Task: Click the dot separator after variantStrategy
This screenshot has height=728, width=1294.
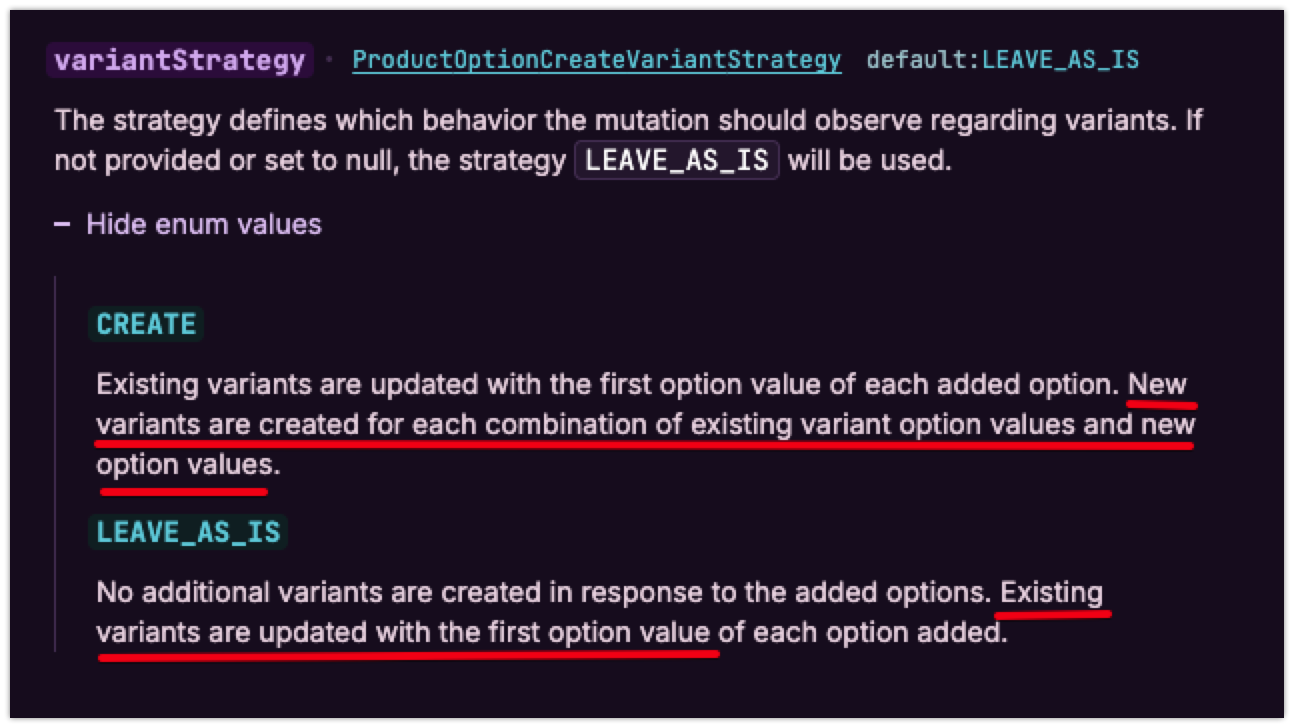Action: click(x=329, y=60)
